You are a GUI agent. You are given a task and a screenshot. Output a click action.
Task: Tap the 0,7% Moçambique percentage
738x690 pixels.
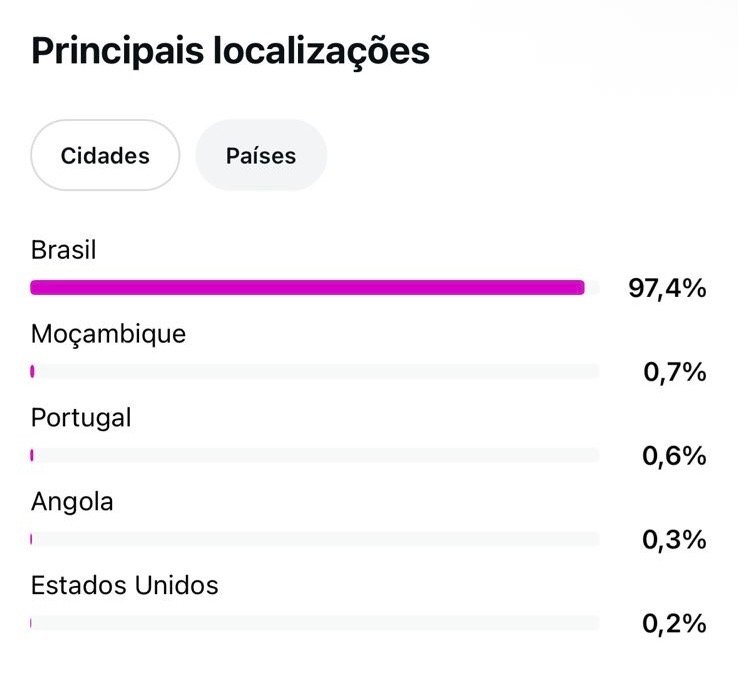tap(674, 373)
